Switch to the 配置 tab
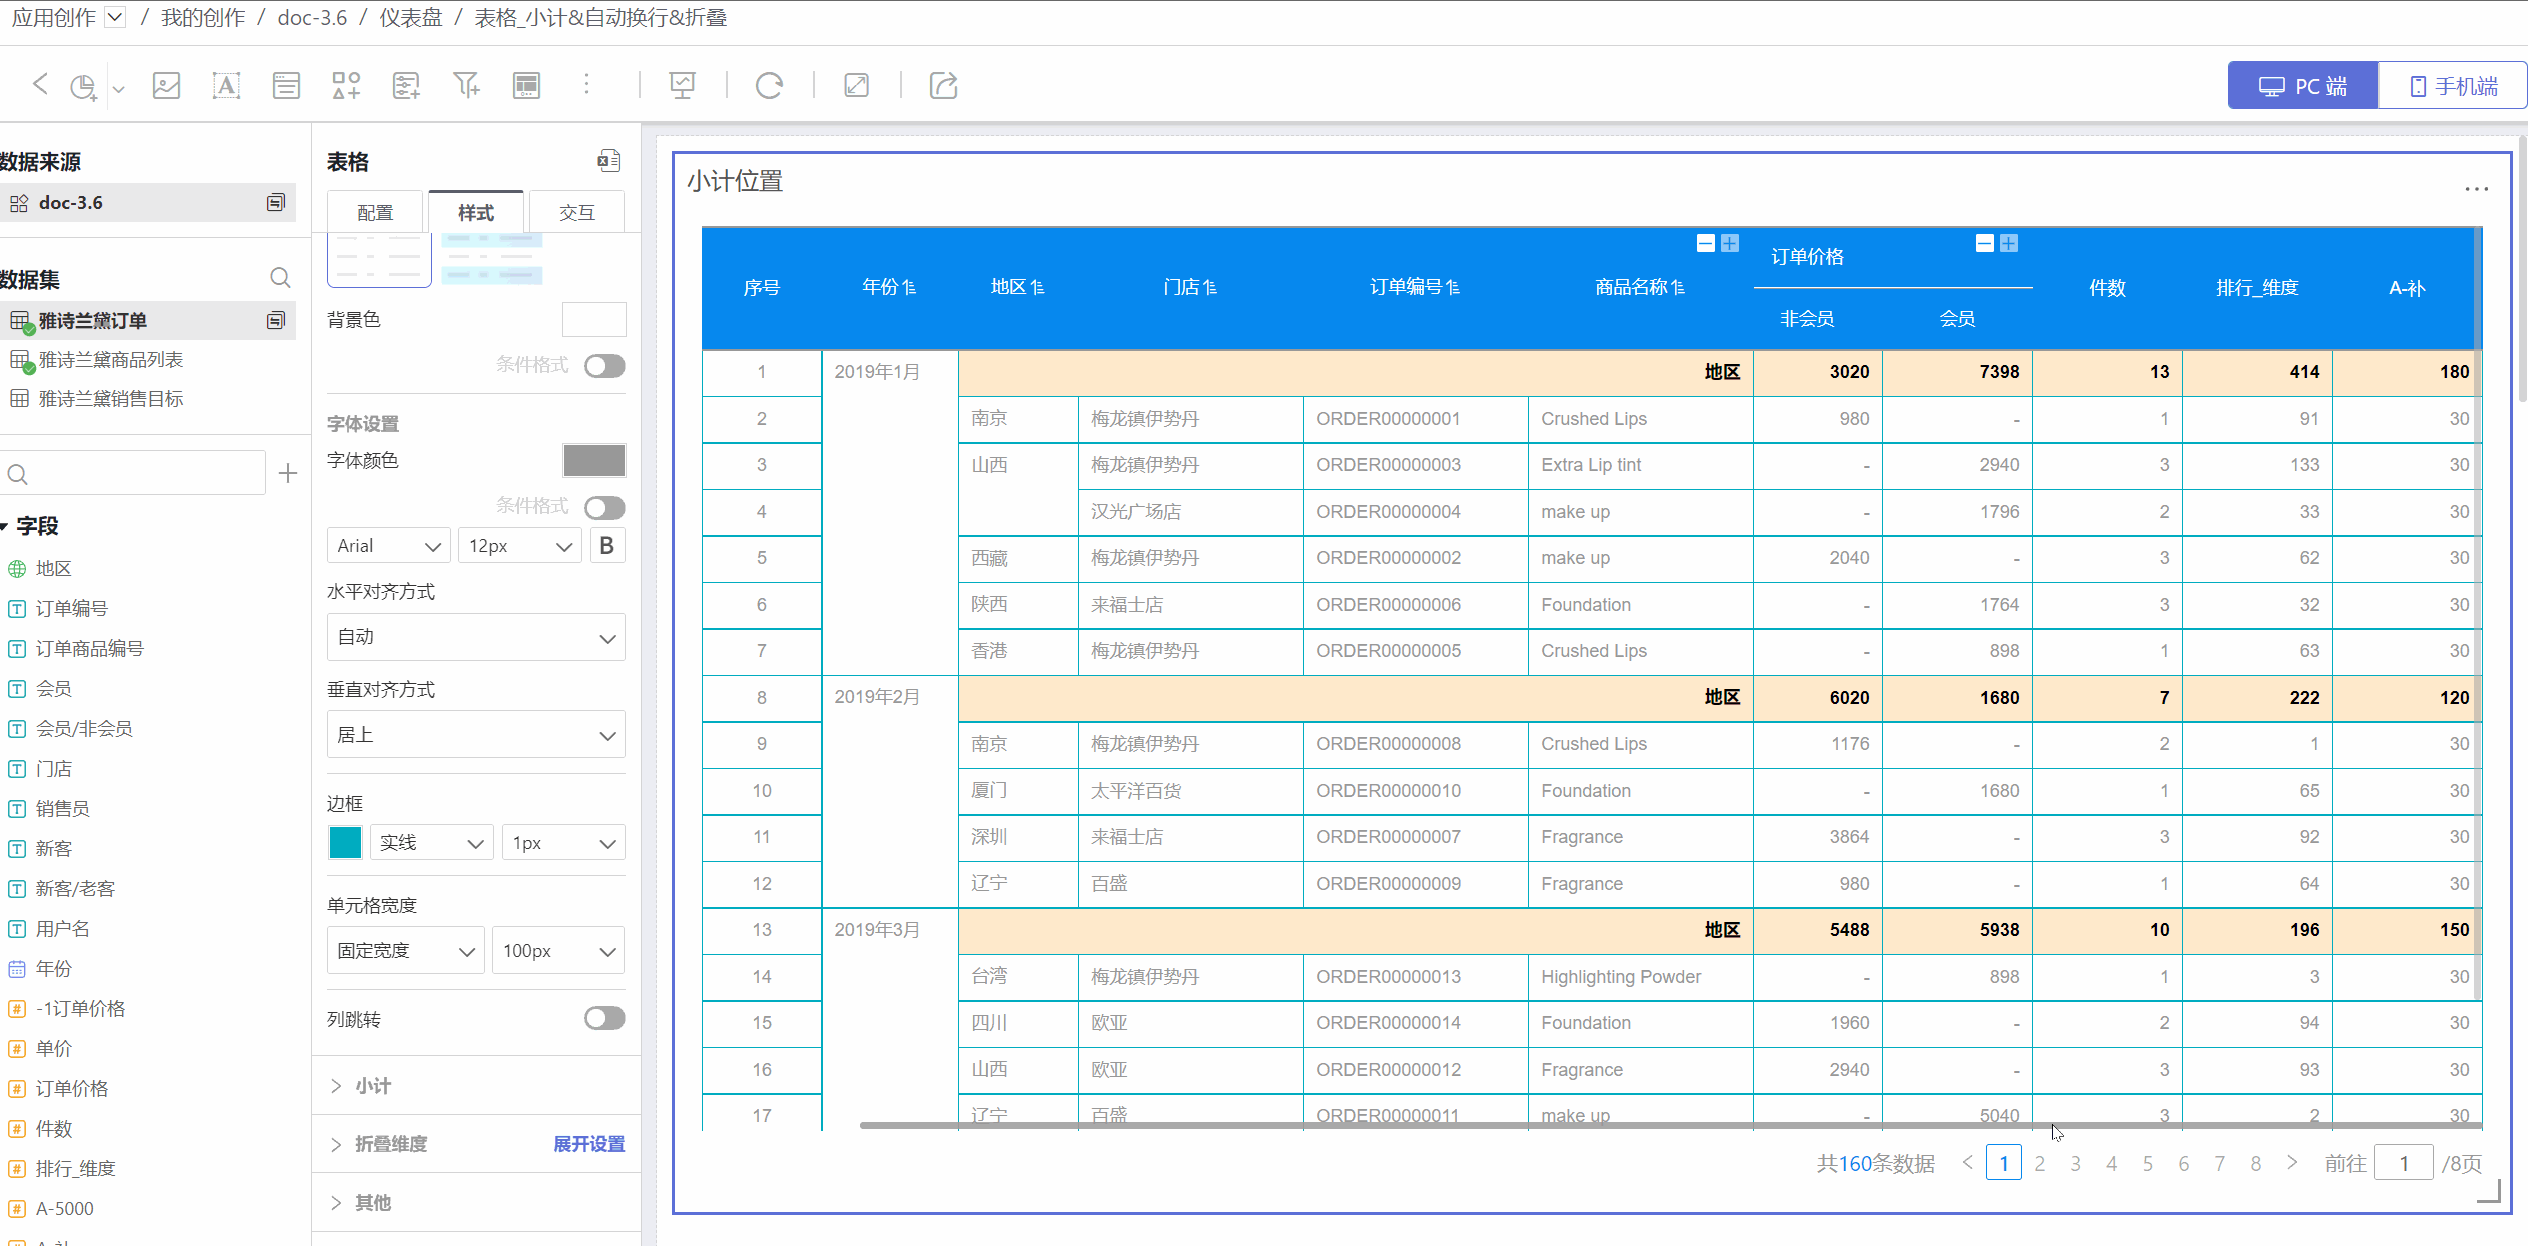Image resolution: width=2528 pixels, height=1246 pixels. tap(375, 213)
